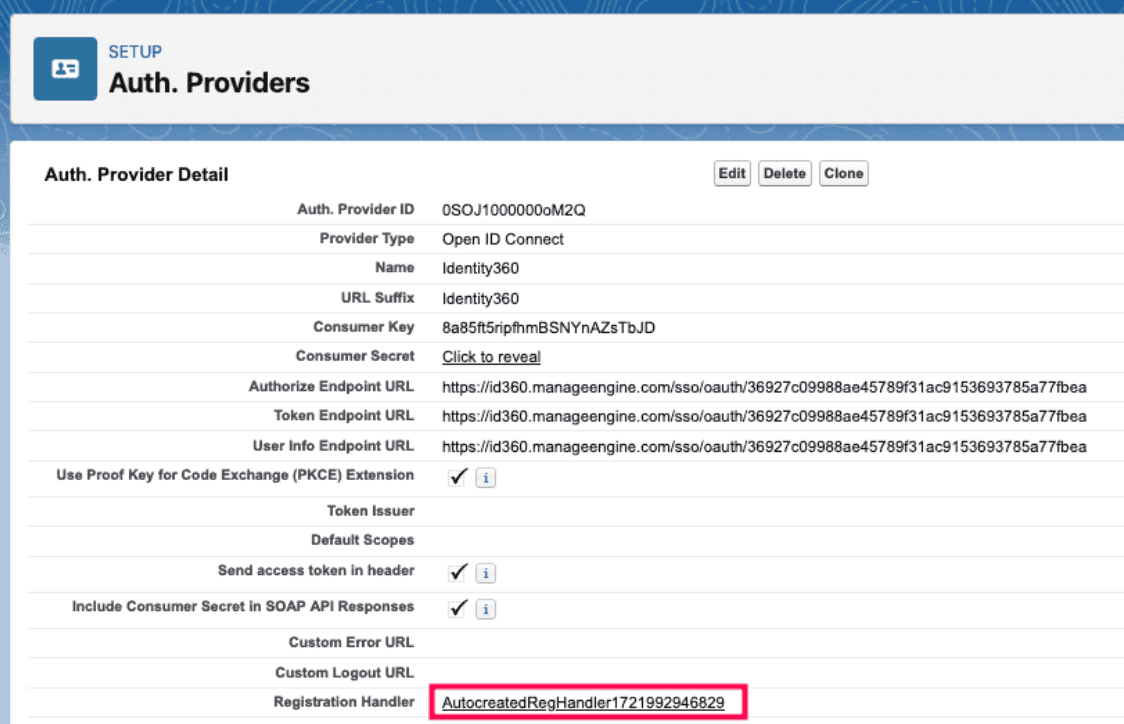The image size is (1124, 724).
Task: Reveal the Consumer Secret
Action: 490,356
